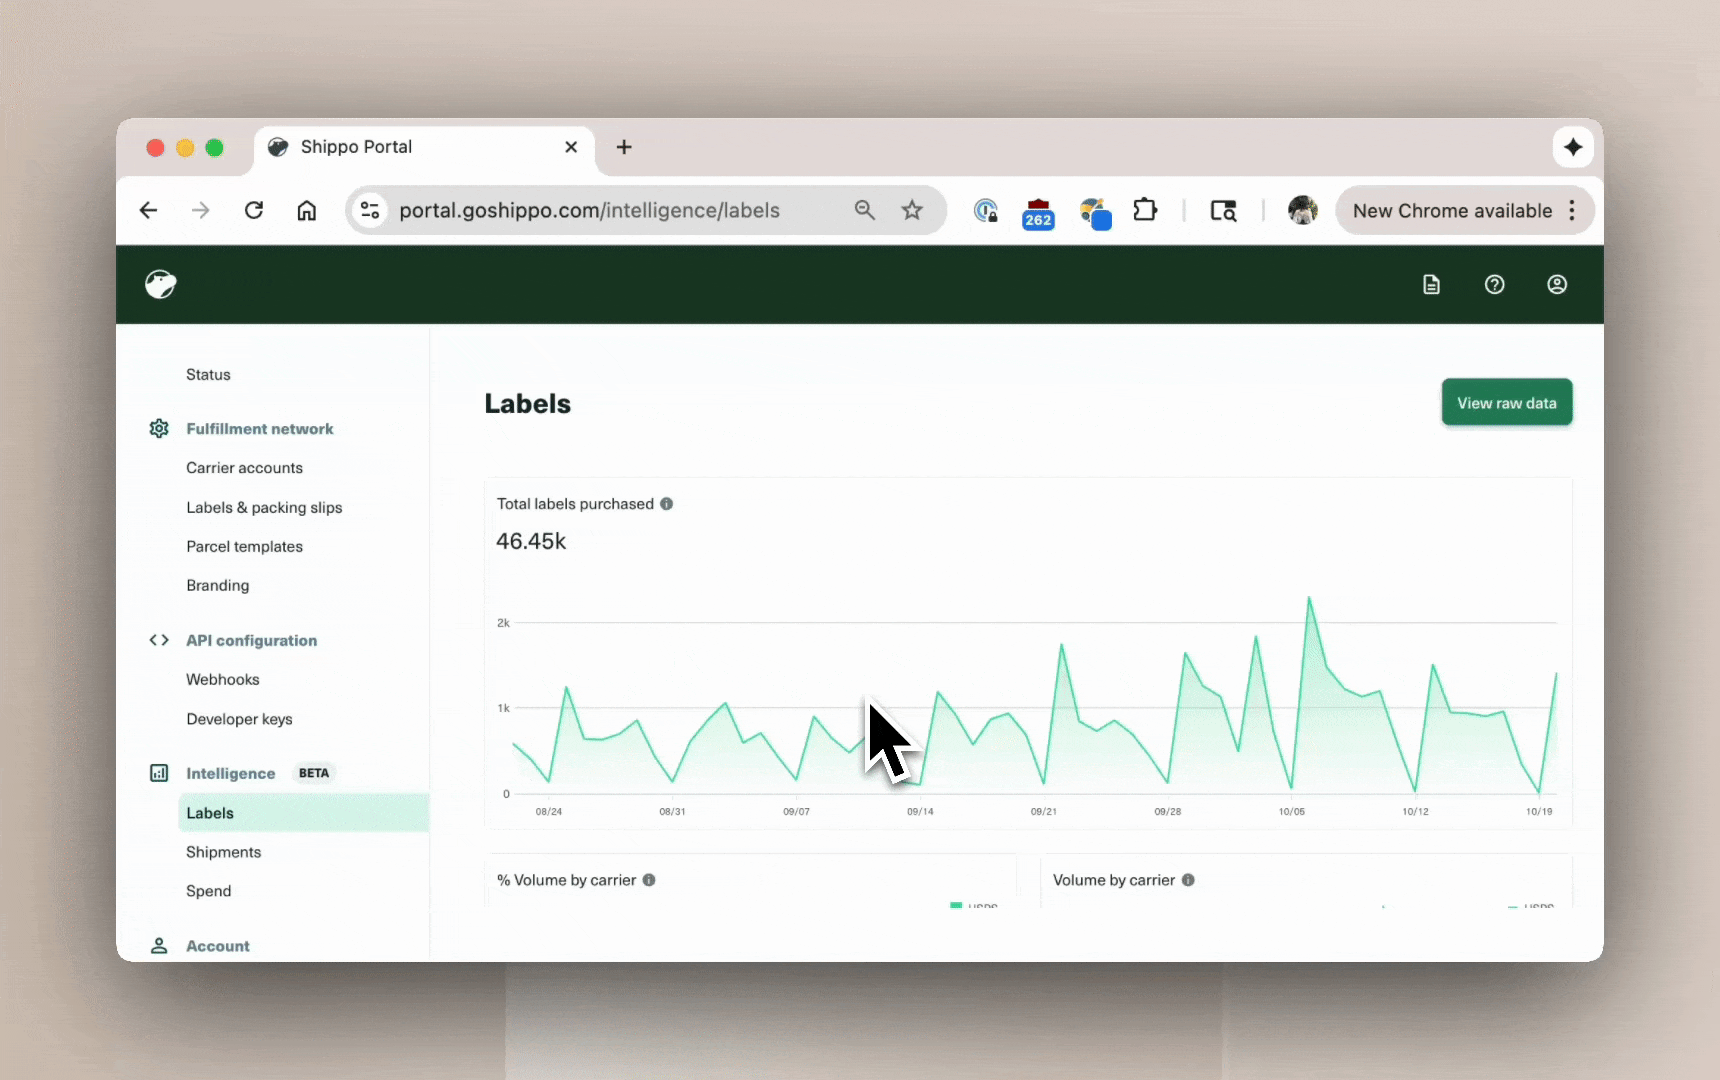Open the Status sidebar item

tap(208, 374)
